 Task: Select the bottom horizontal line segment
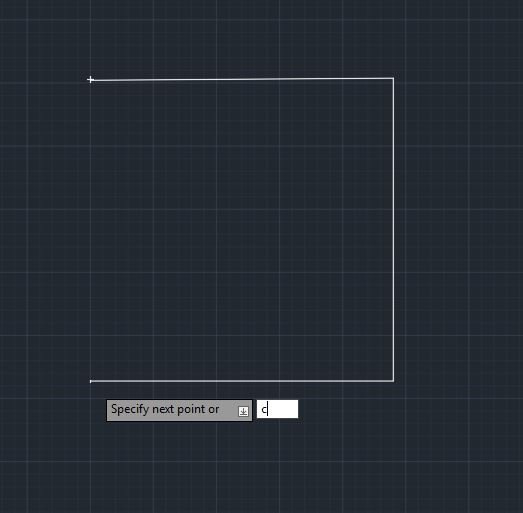tap(242, 381)
